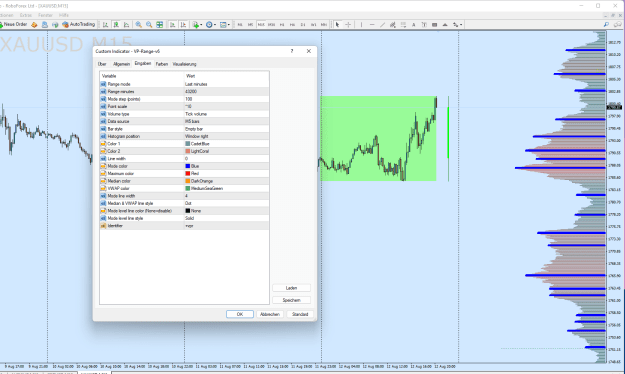This screenshot has width=625, height=374.
Task: Toggle the auto scroll chart icon
Action: pos(173,25)
